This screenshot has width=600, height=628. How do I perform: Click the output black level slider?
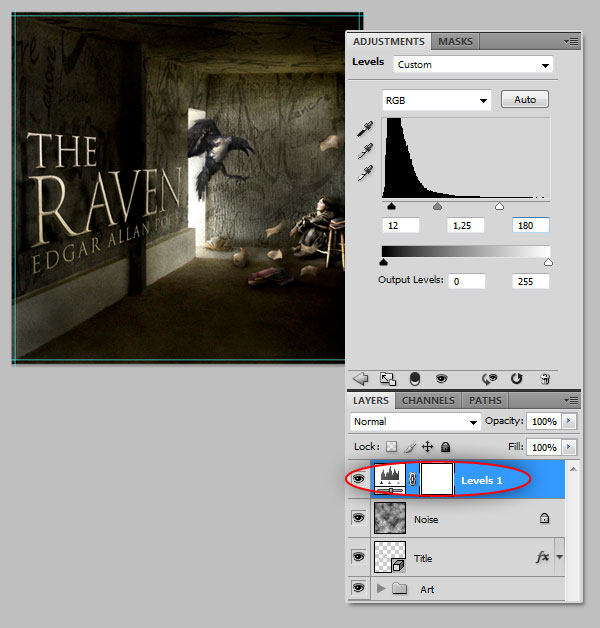pyautogui.click(x=383, y=262)
